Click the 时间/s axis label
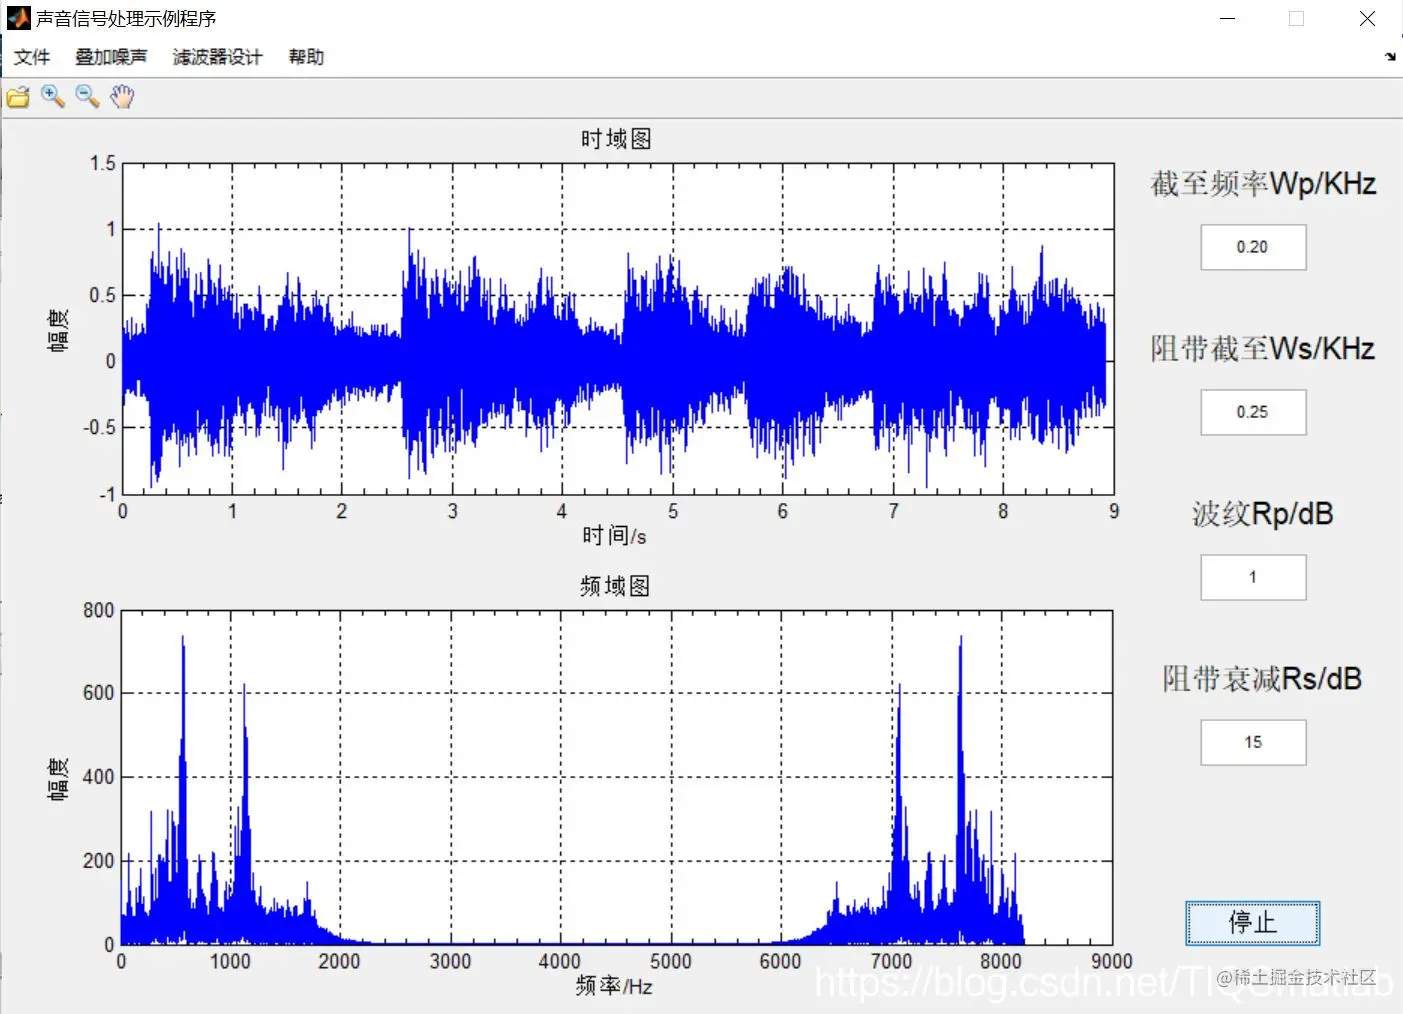Viewport: 1403px width, 1014px height. pyautogui.click(x=615, y=536)
